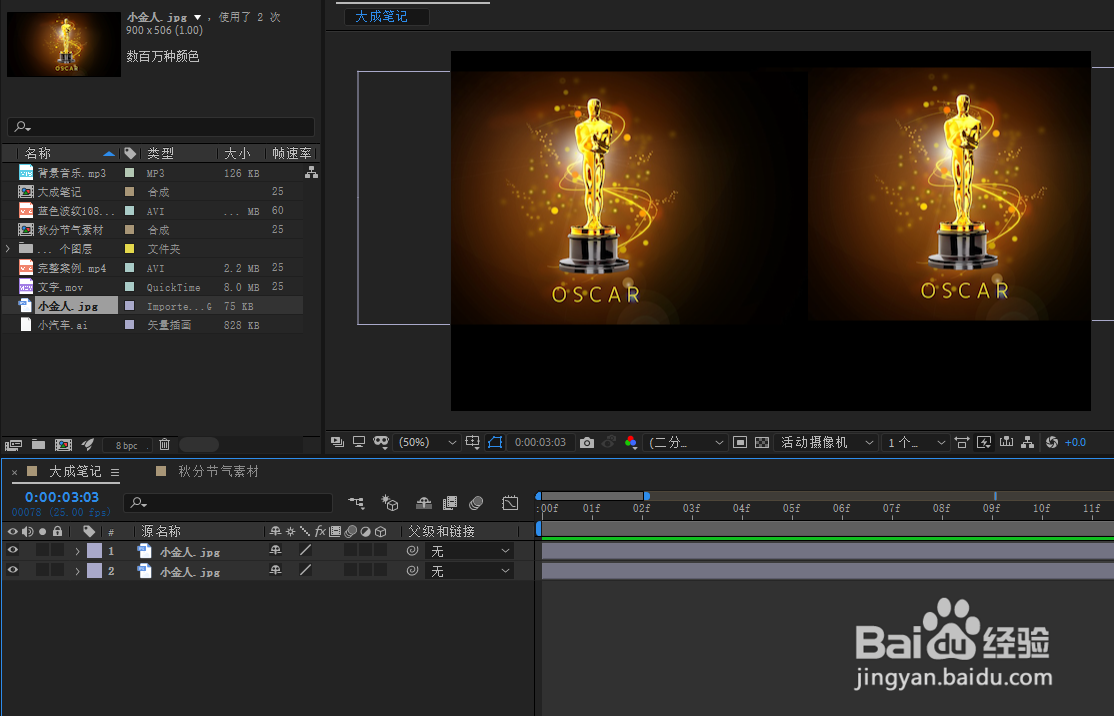
Task: Create a new composition icon
Action: click(63, 445)
